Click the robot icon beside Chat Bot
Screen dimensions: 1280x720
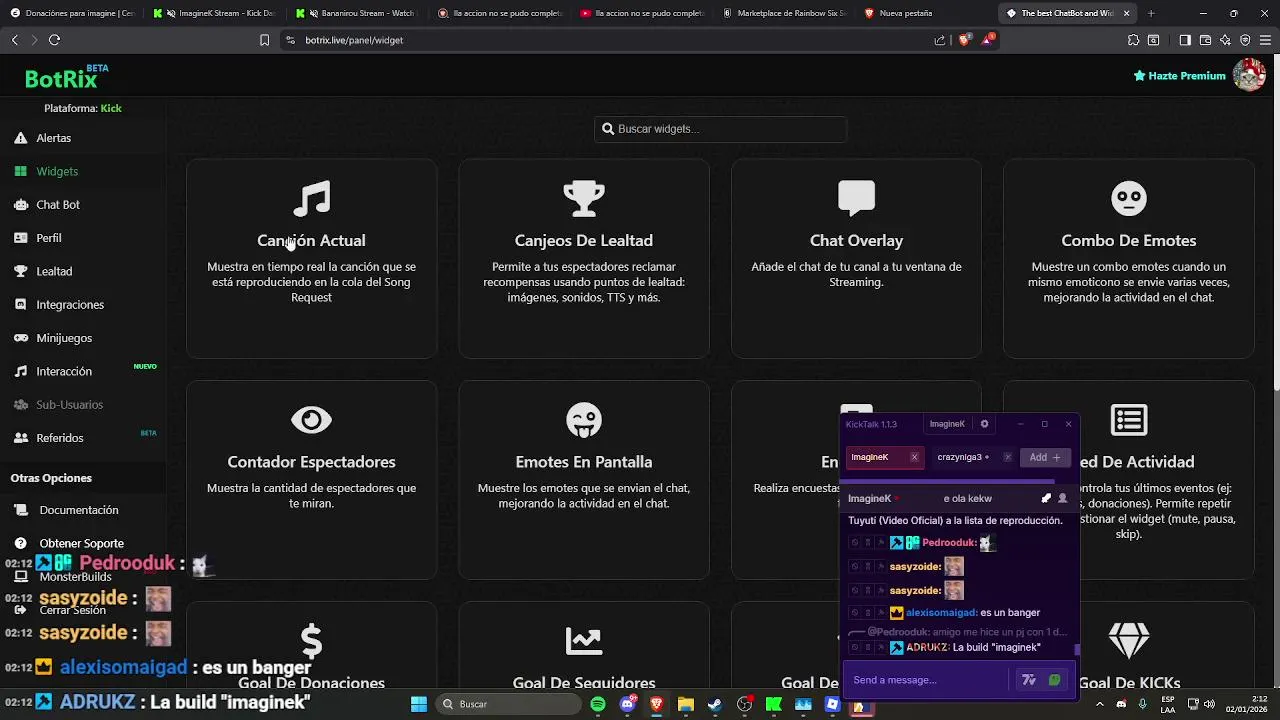[x=20, y=204]
